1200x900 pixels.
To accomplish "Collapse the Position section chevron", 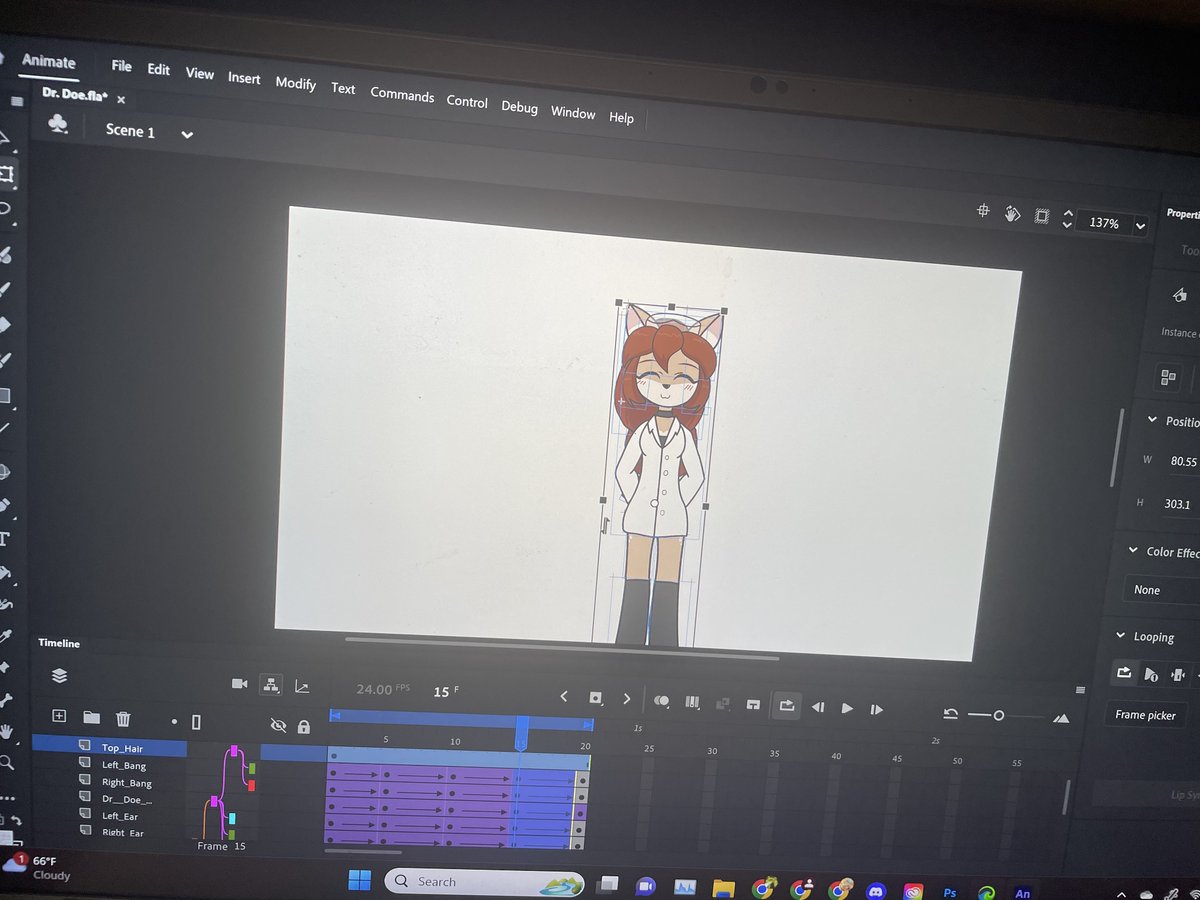I will (1151, 421).
